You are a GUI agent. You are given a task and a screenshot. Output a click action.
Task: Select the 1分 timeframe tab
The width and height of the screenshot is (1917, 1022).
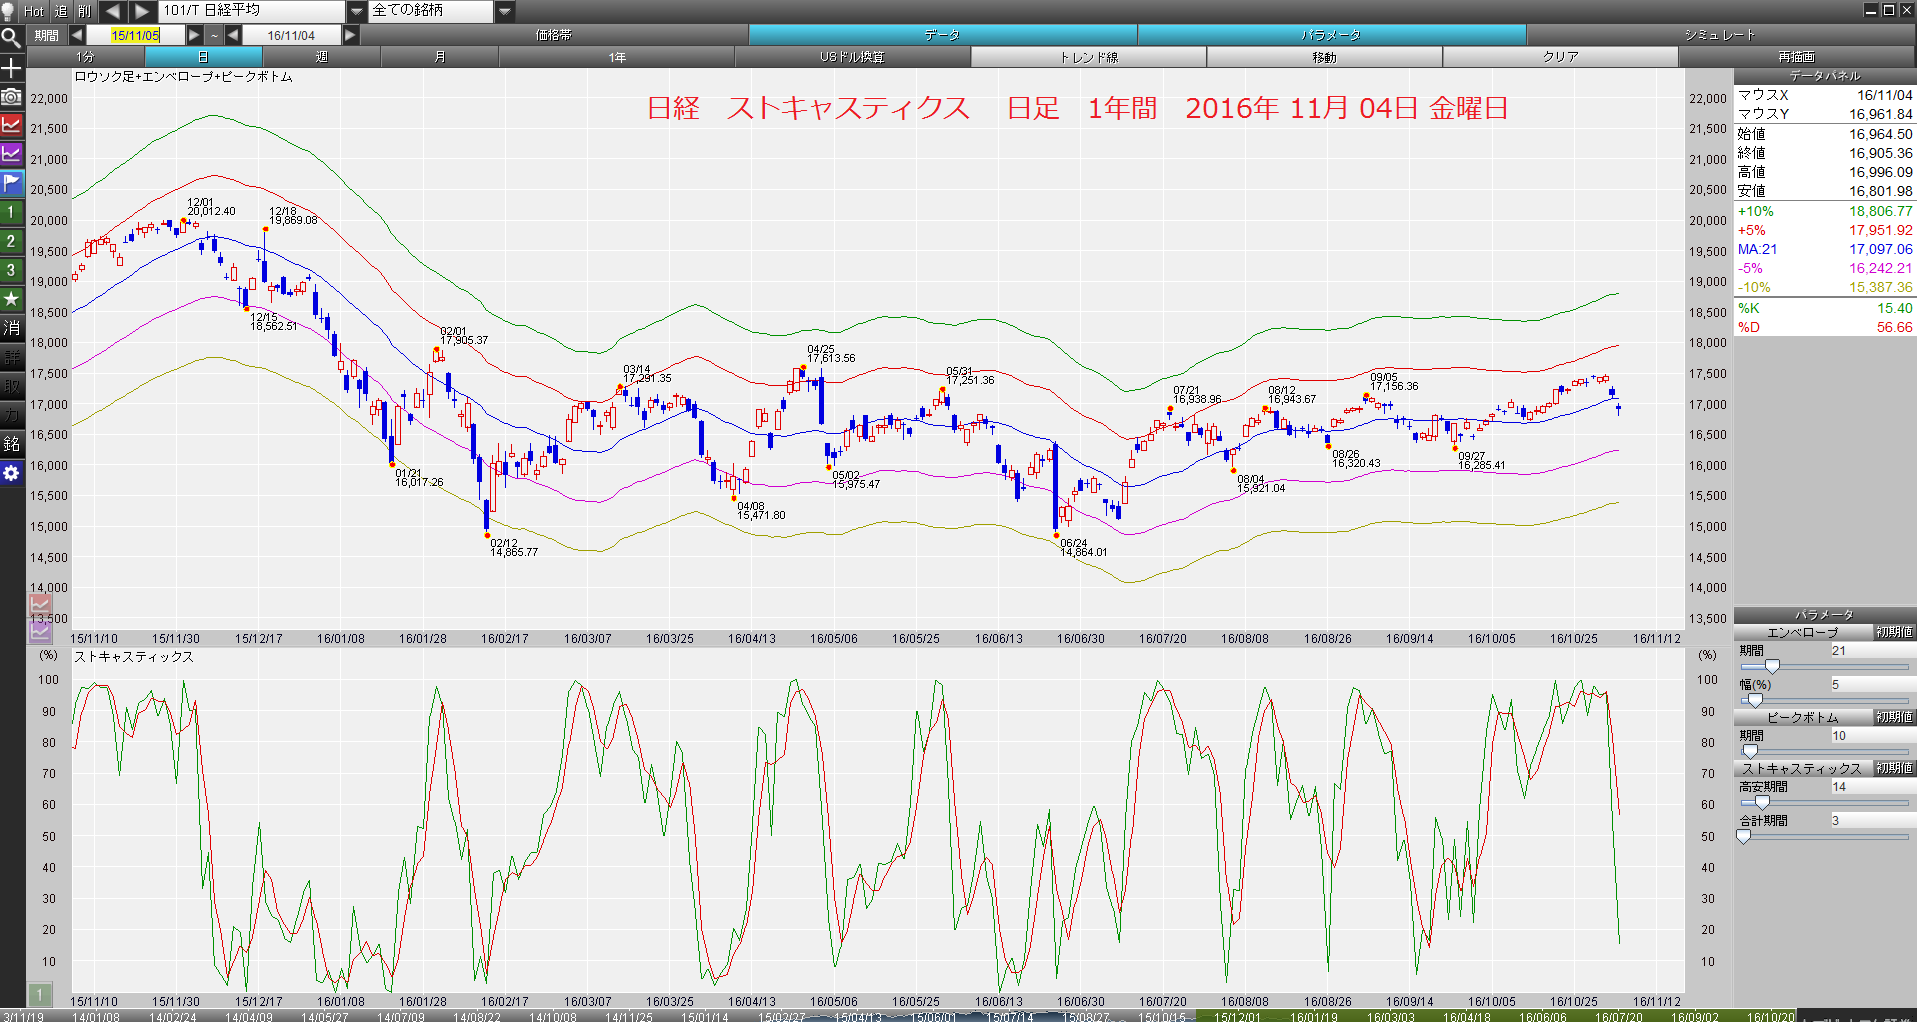(85, 57)
